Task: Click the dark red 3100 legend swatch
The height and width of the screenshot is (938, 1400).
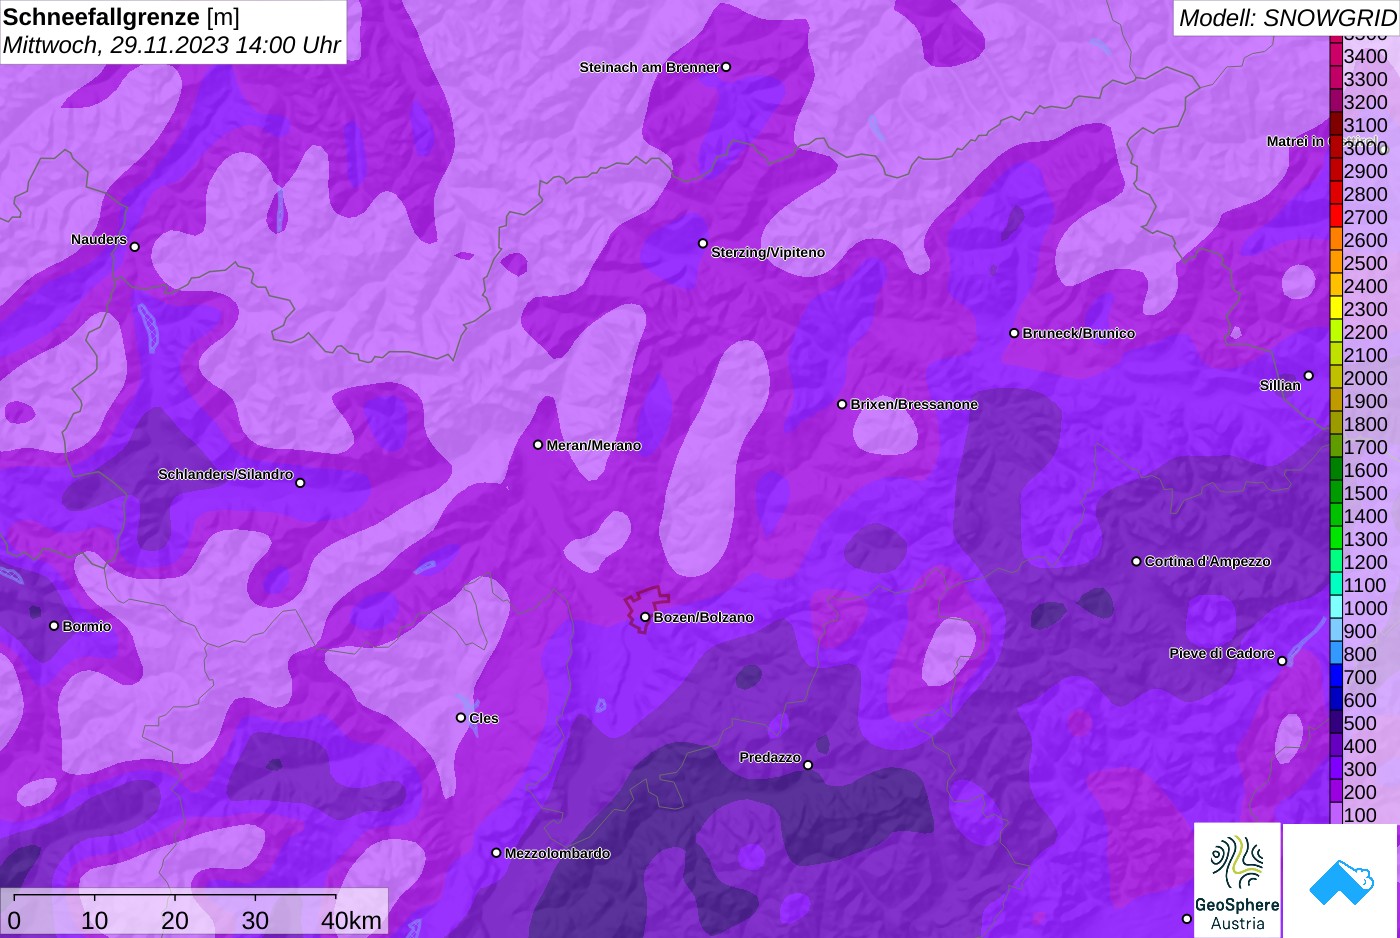Action: point(1336,125)
